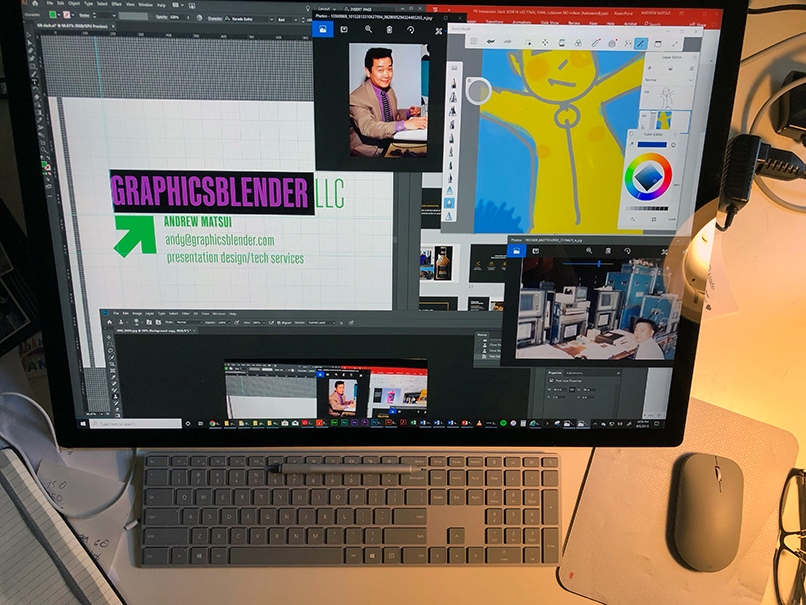
Task: Toggle SketchBook symmetry tool
Action: [628, 44]
